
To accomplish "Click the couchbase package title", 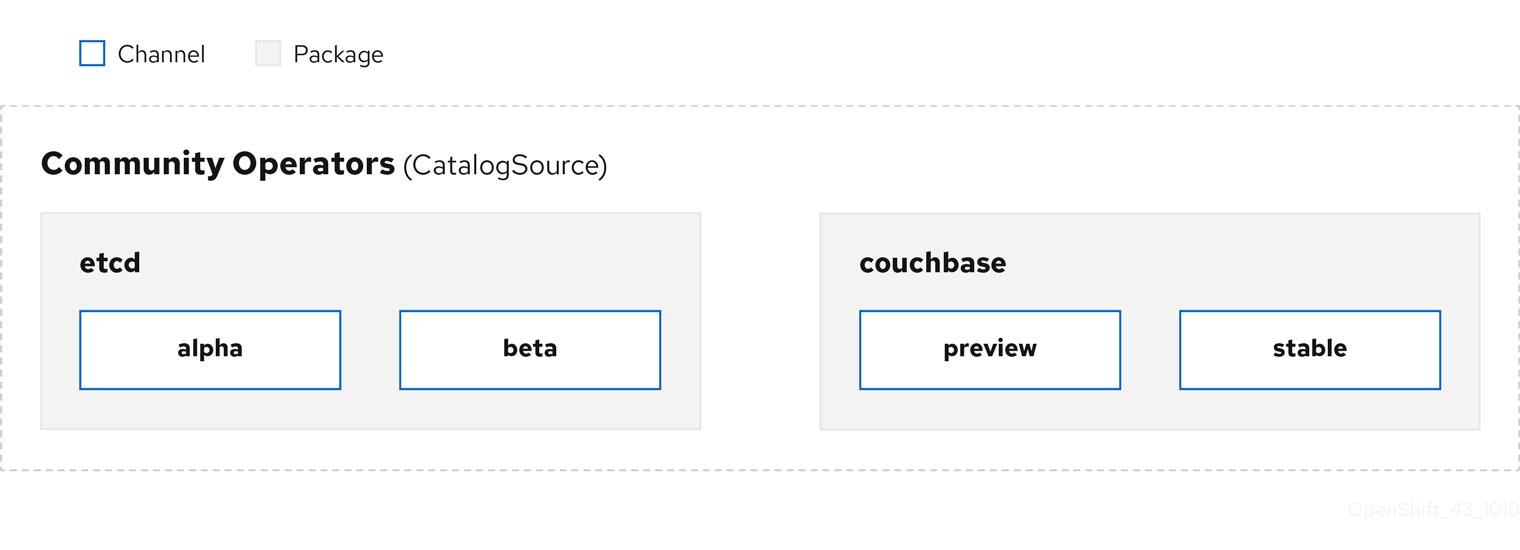I will click(932, 263).
